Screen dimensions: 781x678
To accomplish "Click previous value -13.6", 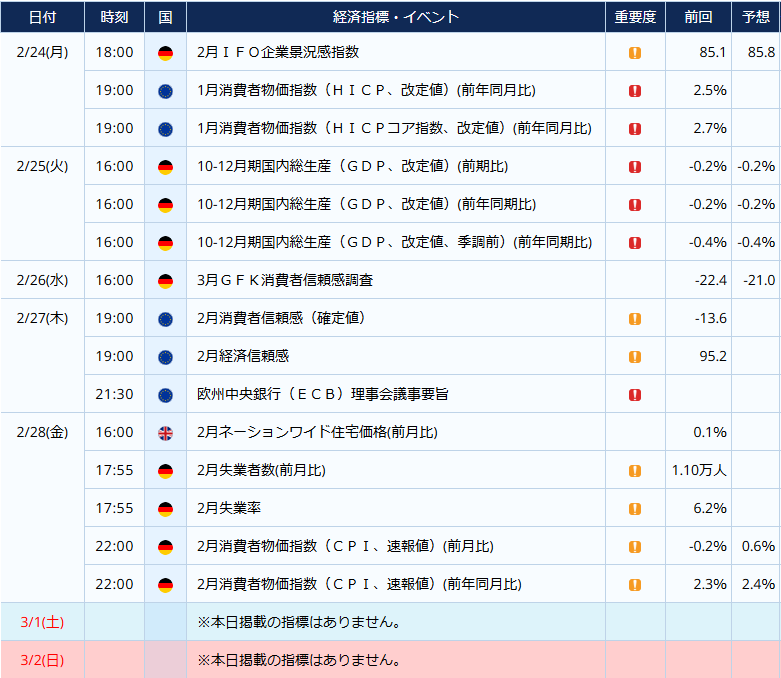I will (x=711, y=318).
